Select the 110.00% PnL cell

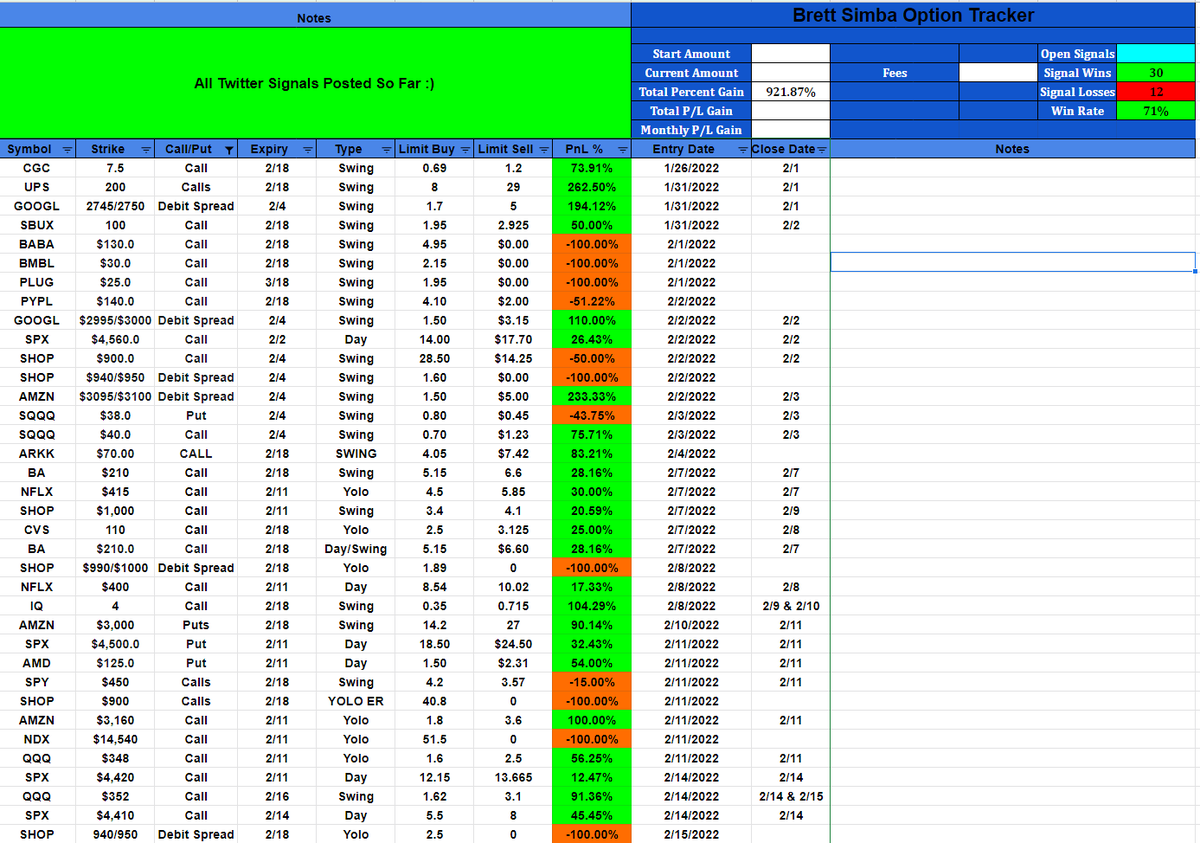pyautogui.click(x=591, y=320)
